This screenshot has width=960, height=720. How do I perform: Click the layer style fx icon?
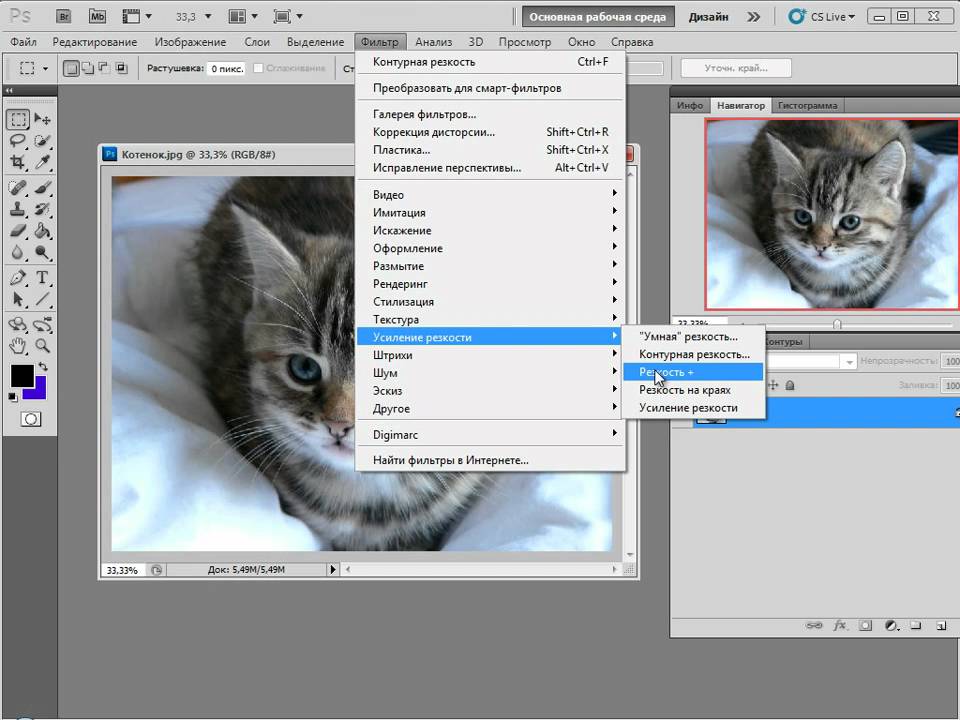tap(840, 625)
